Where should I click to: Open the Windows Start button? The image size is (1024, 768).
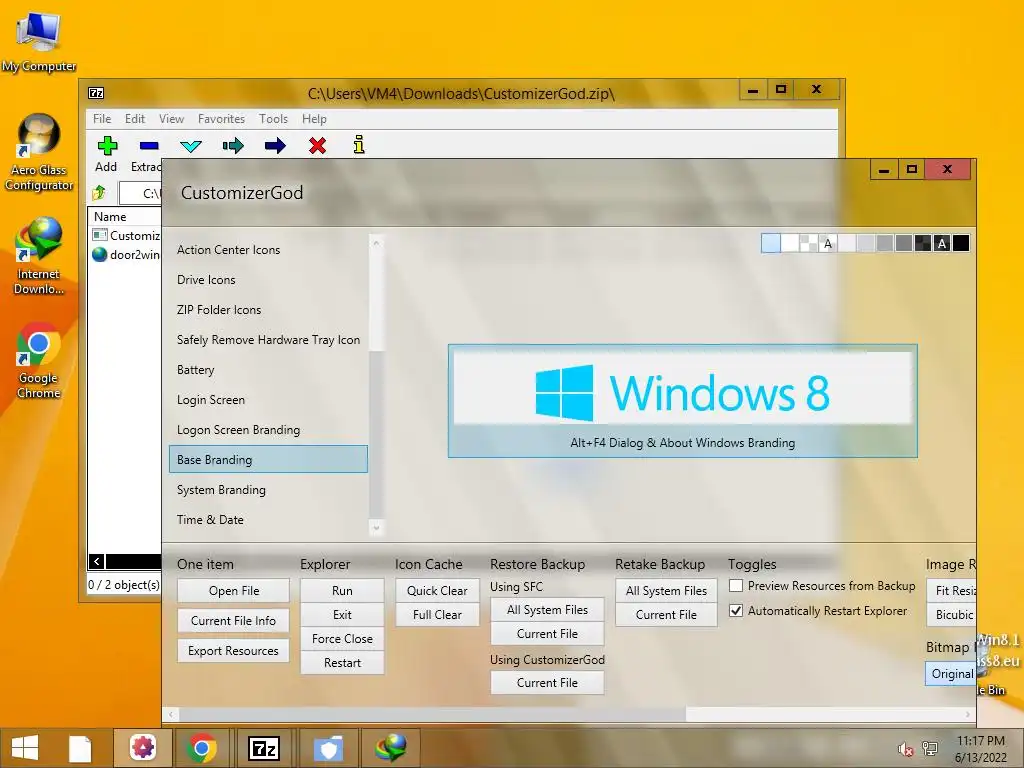point(25,748)
